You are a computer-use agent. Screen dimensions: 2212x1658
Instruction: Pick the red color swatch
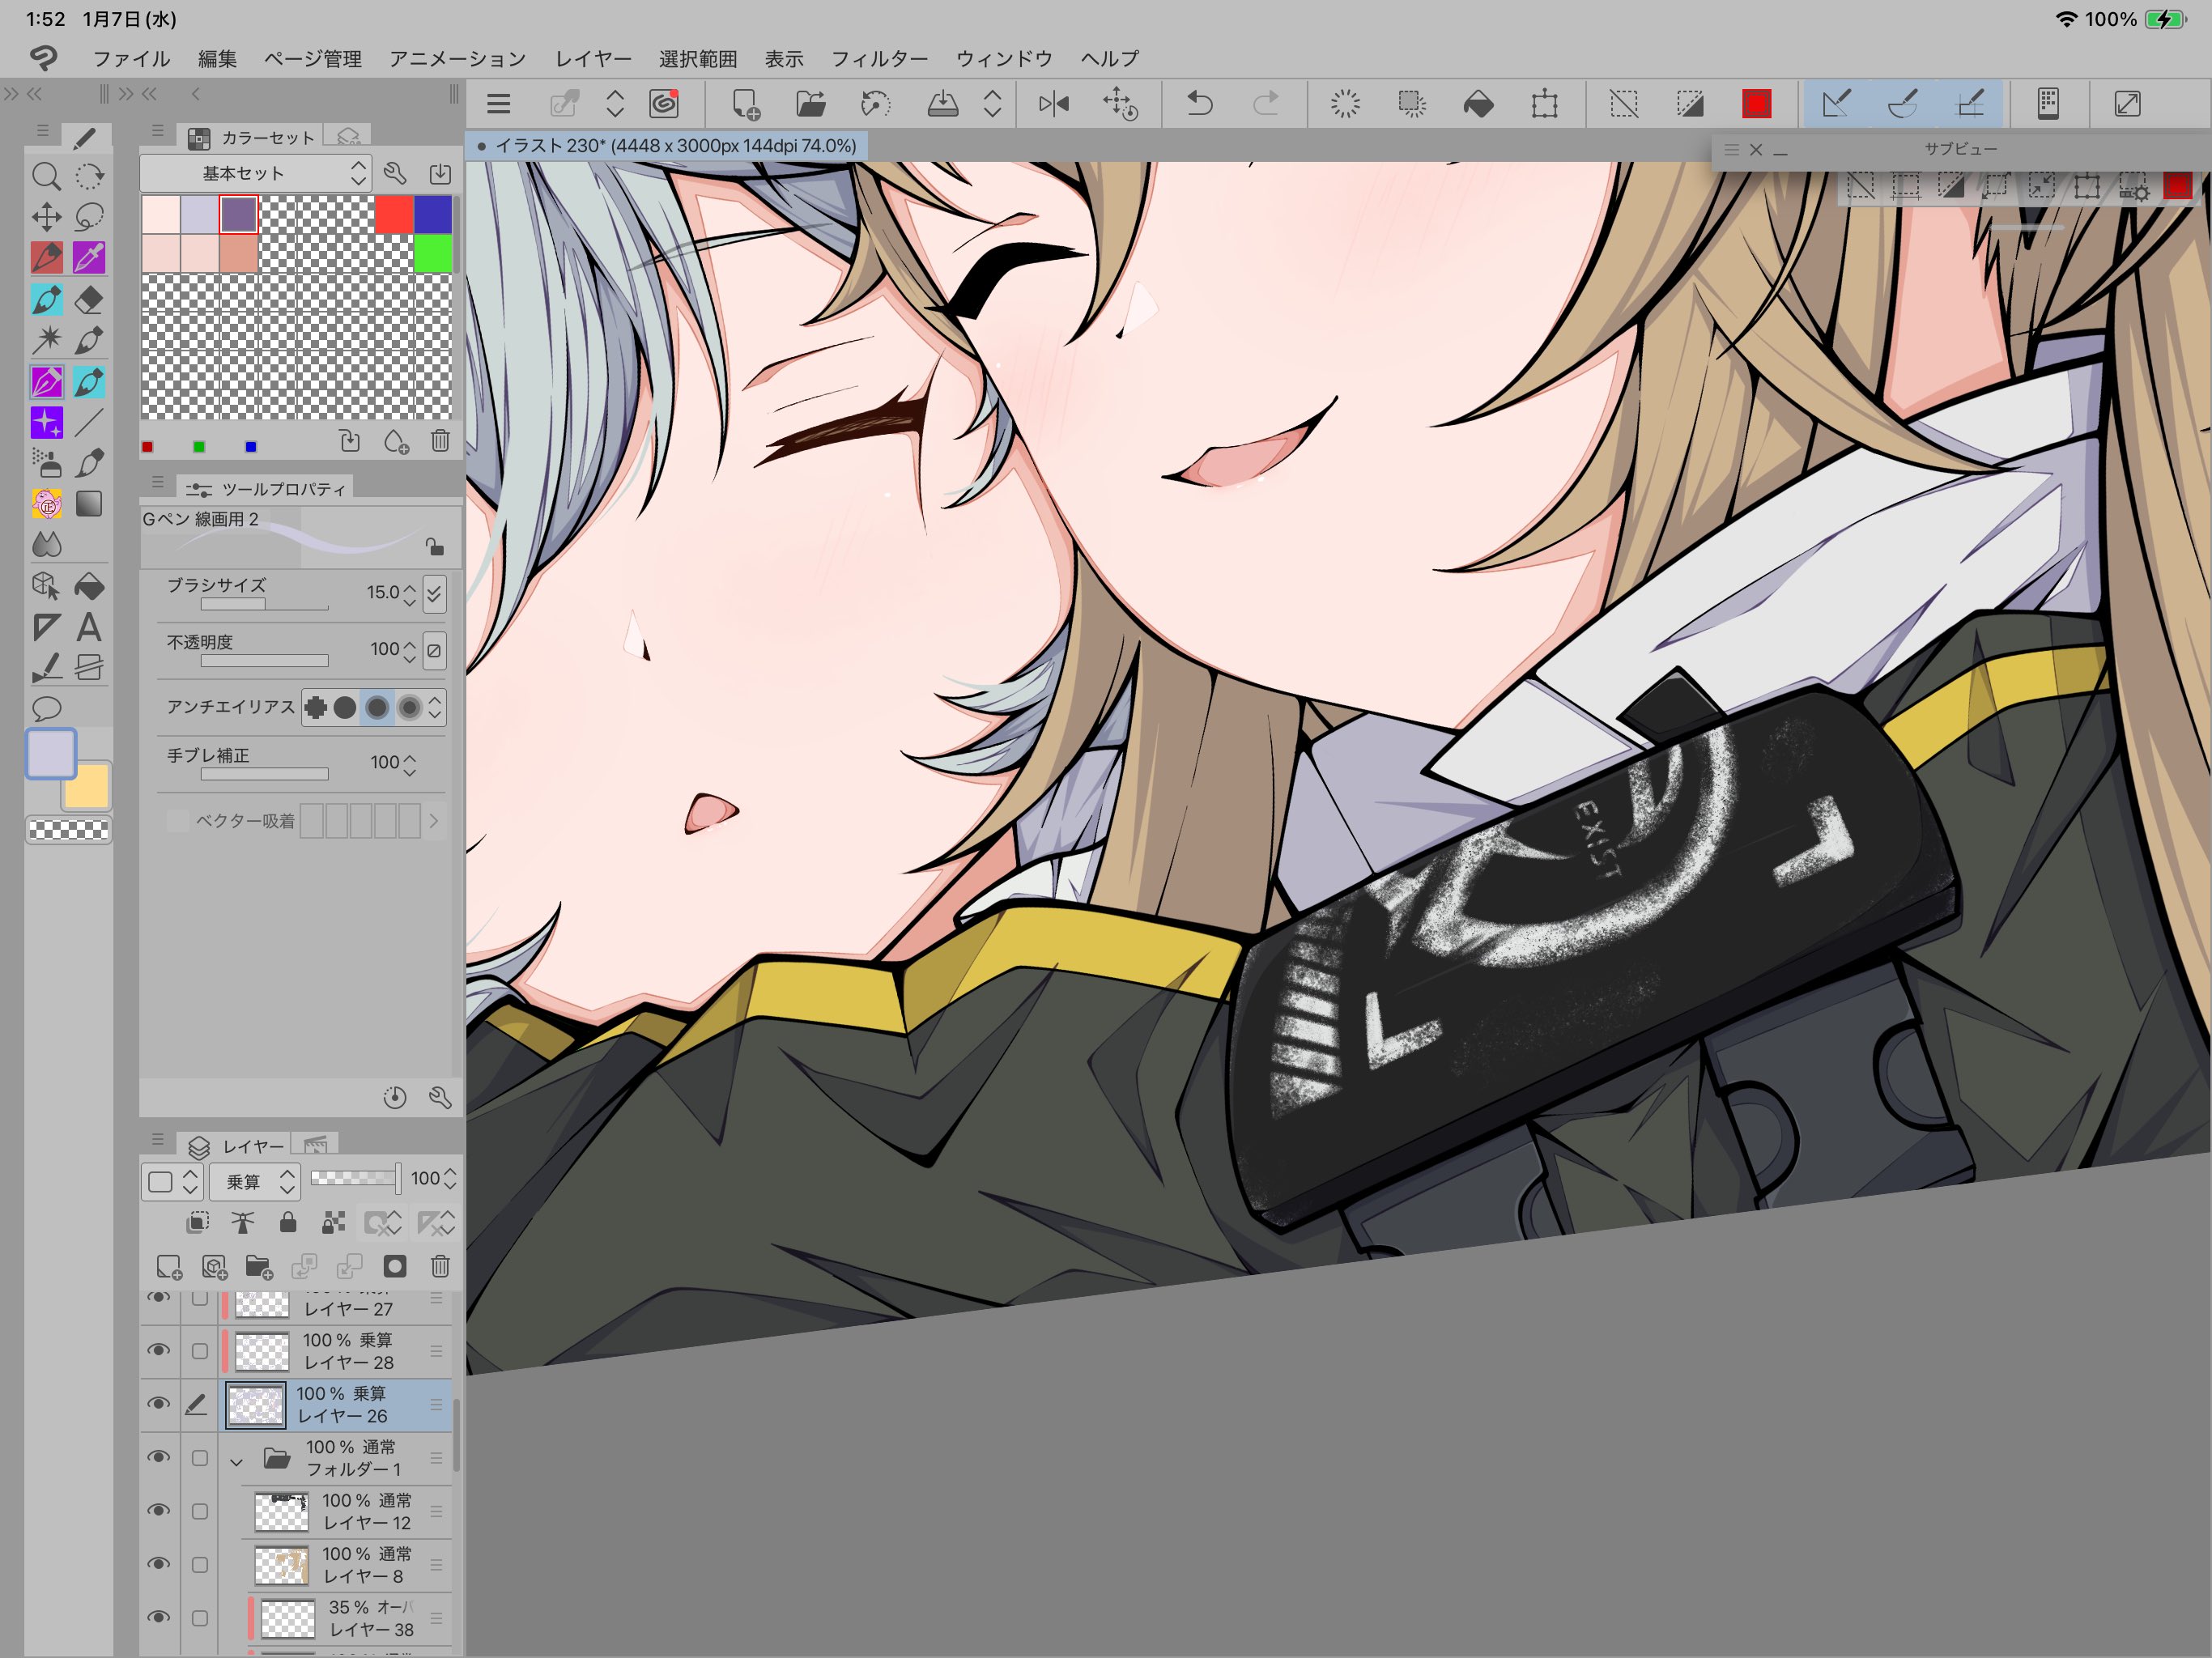coord(394,214)
